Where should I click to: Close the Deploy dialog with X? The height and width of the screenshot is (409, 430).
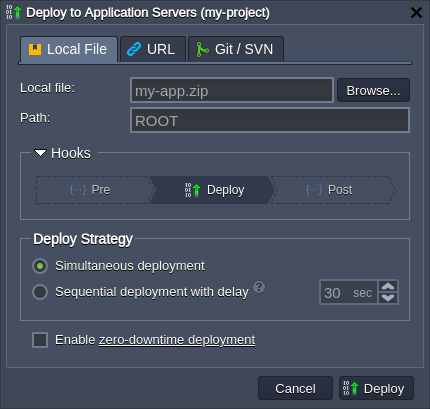(x=416, y=13)
